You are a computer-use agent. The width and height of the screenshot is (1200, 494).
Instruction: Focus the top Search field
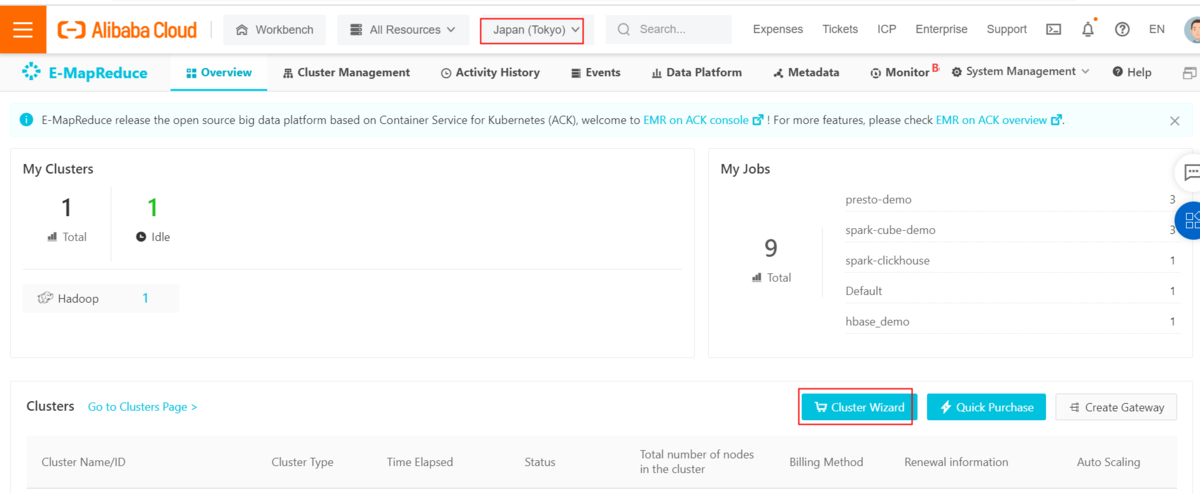pyautogui.click(x=668, y=30)
